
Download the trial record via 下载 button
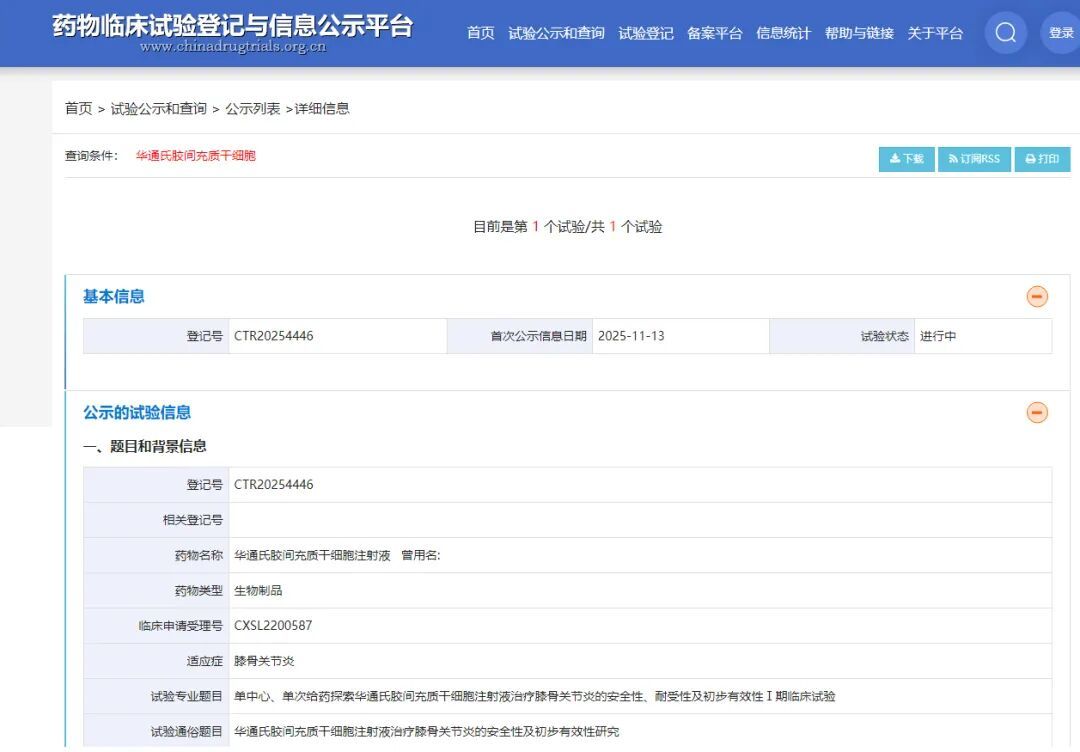click(906, 159)
